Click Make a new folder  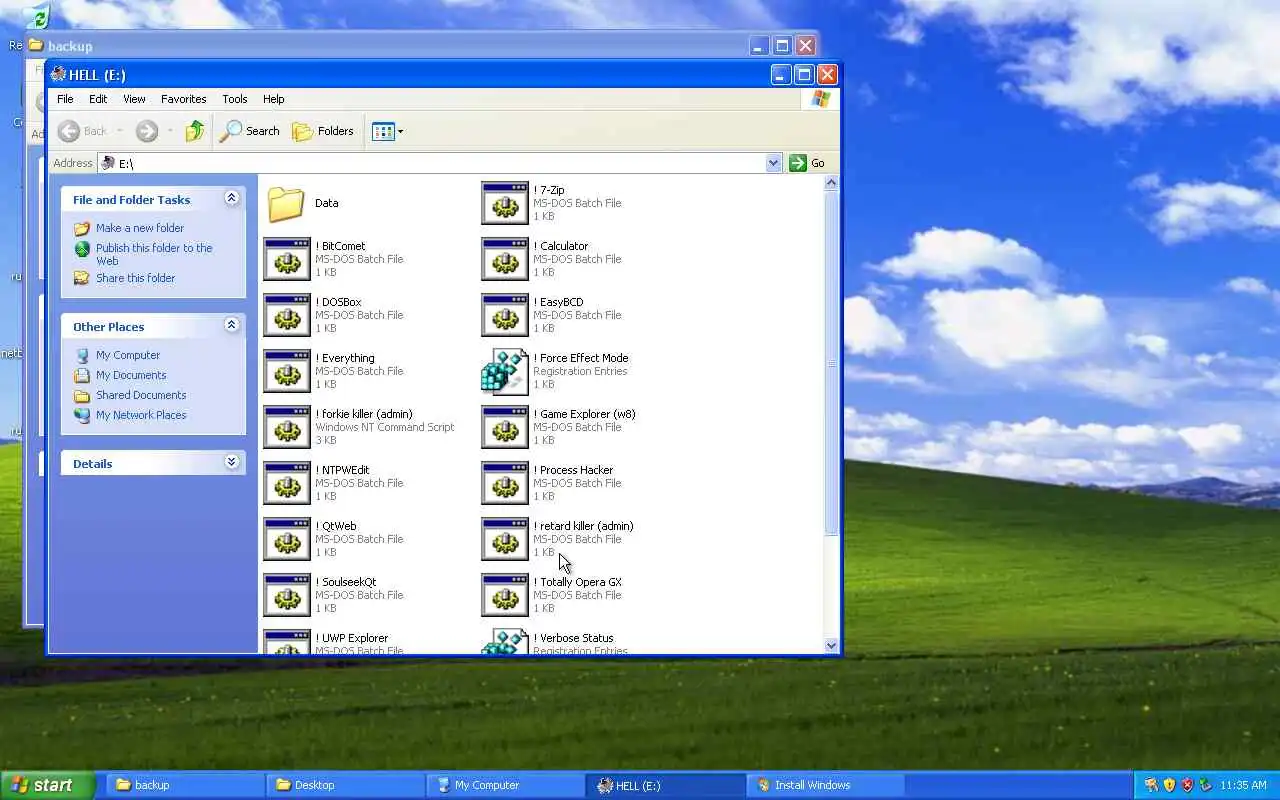point(140,228)
